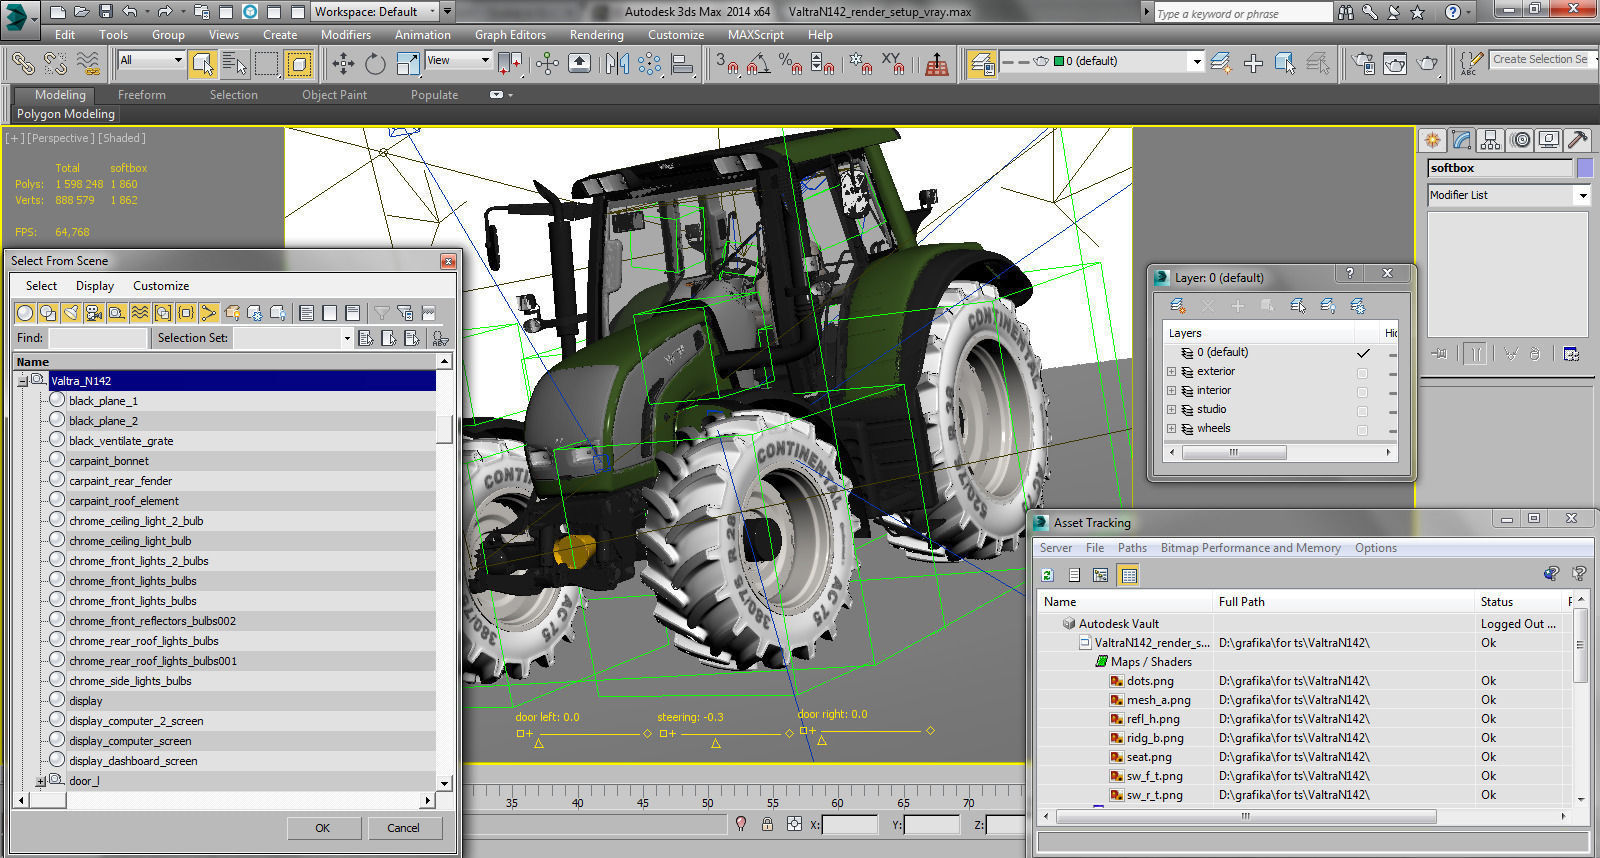Open the Rendered Frame Window icon

(x=1395, y=64)
